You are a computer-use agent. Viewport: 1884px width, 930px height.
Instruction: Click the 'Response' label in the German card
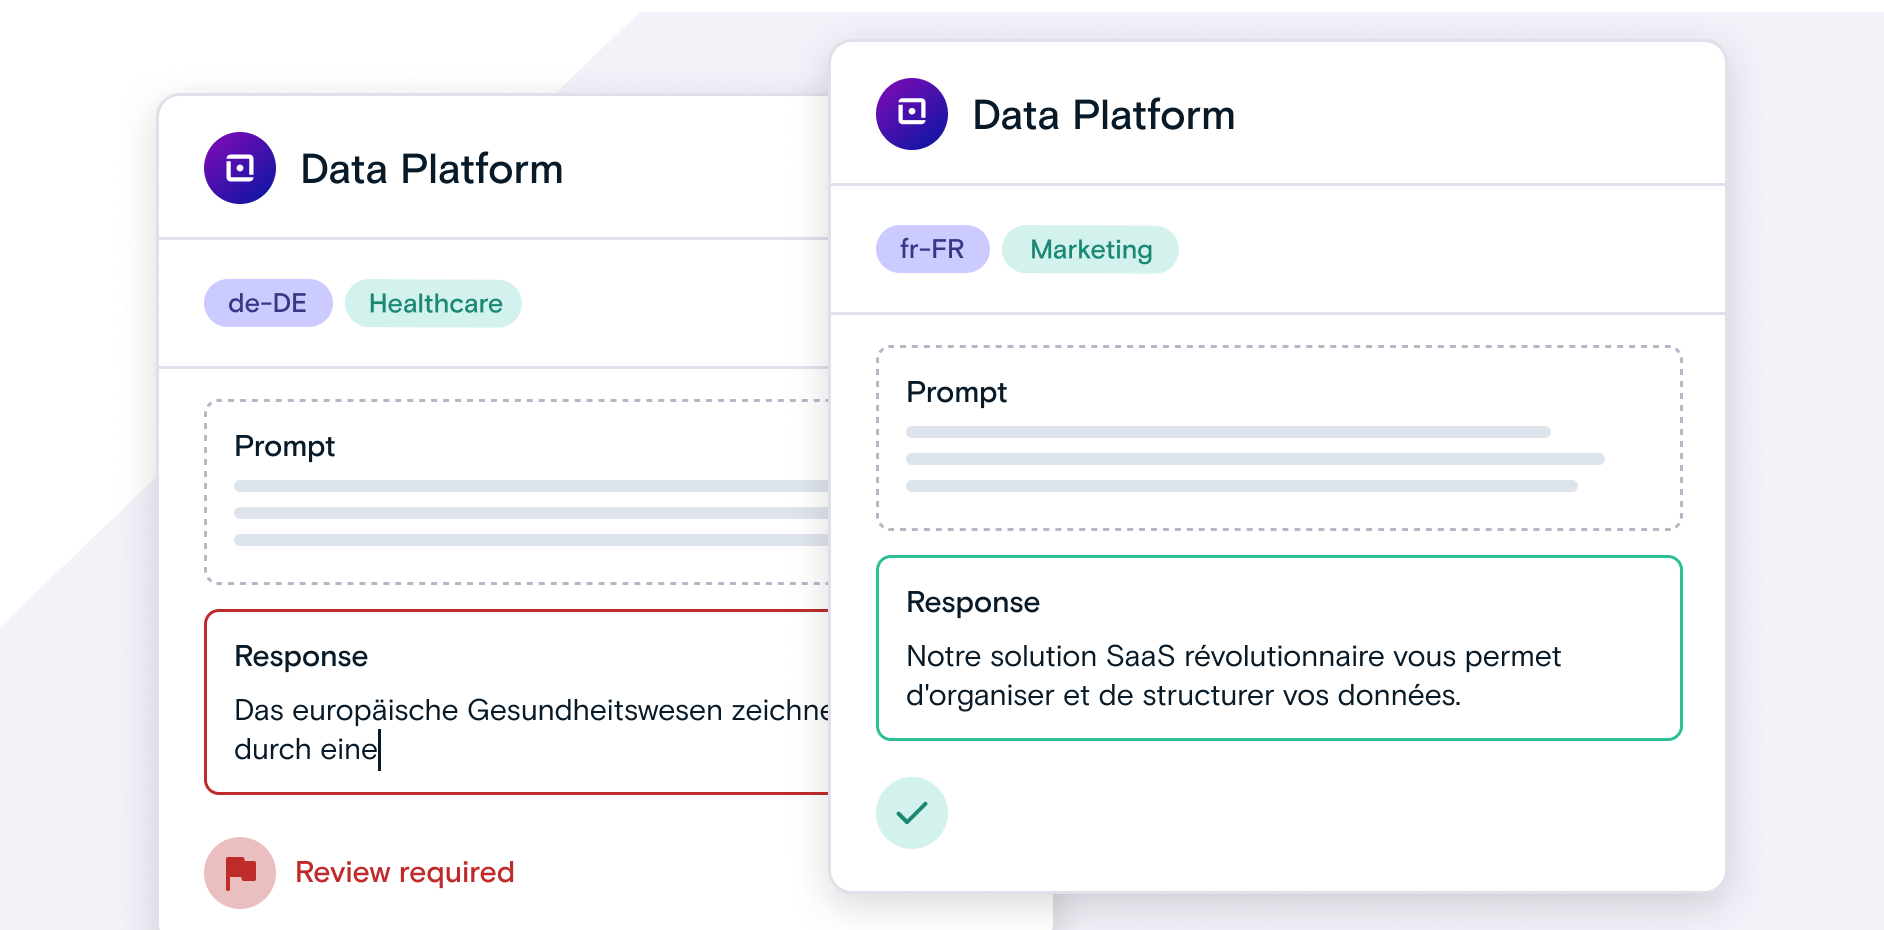click(x=301, y=656)
